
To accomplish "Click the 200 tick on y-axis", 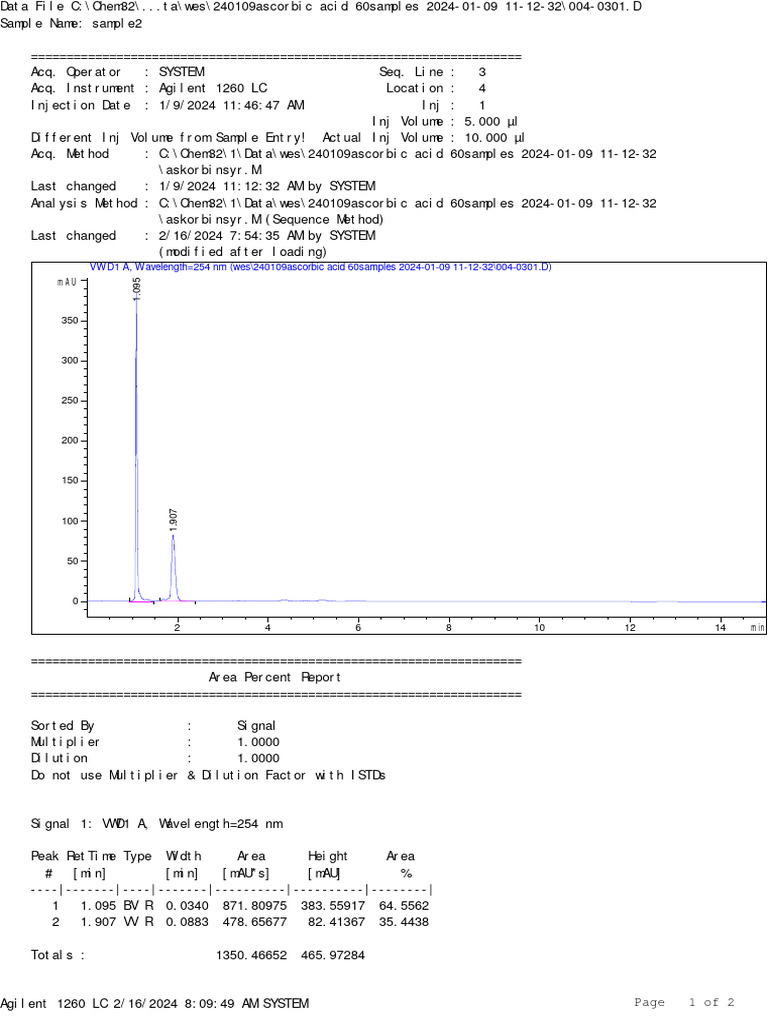I will tap(70, 441).
